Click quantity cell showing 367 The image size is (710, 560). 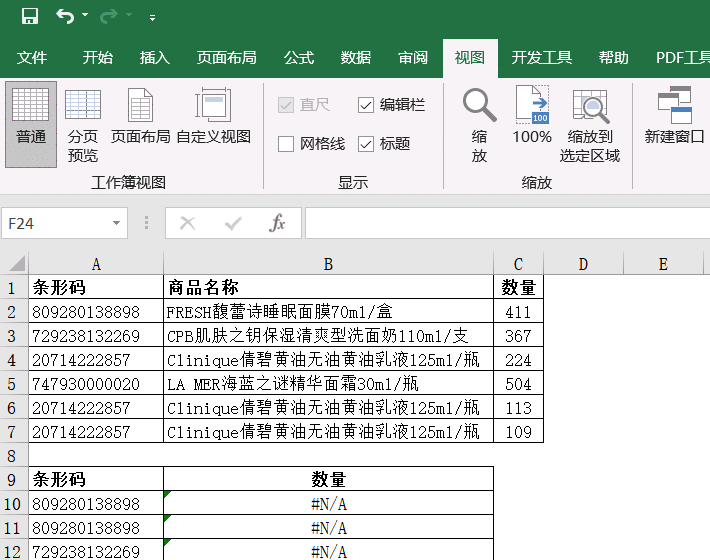coord(518,335)
